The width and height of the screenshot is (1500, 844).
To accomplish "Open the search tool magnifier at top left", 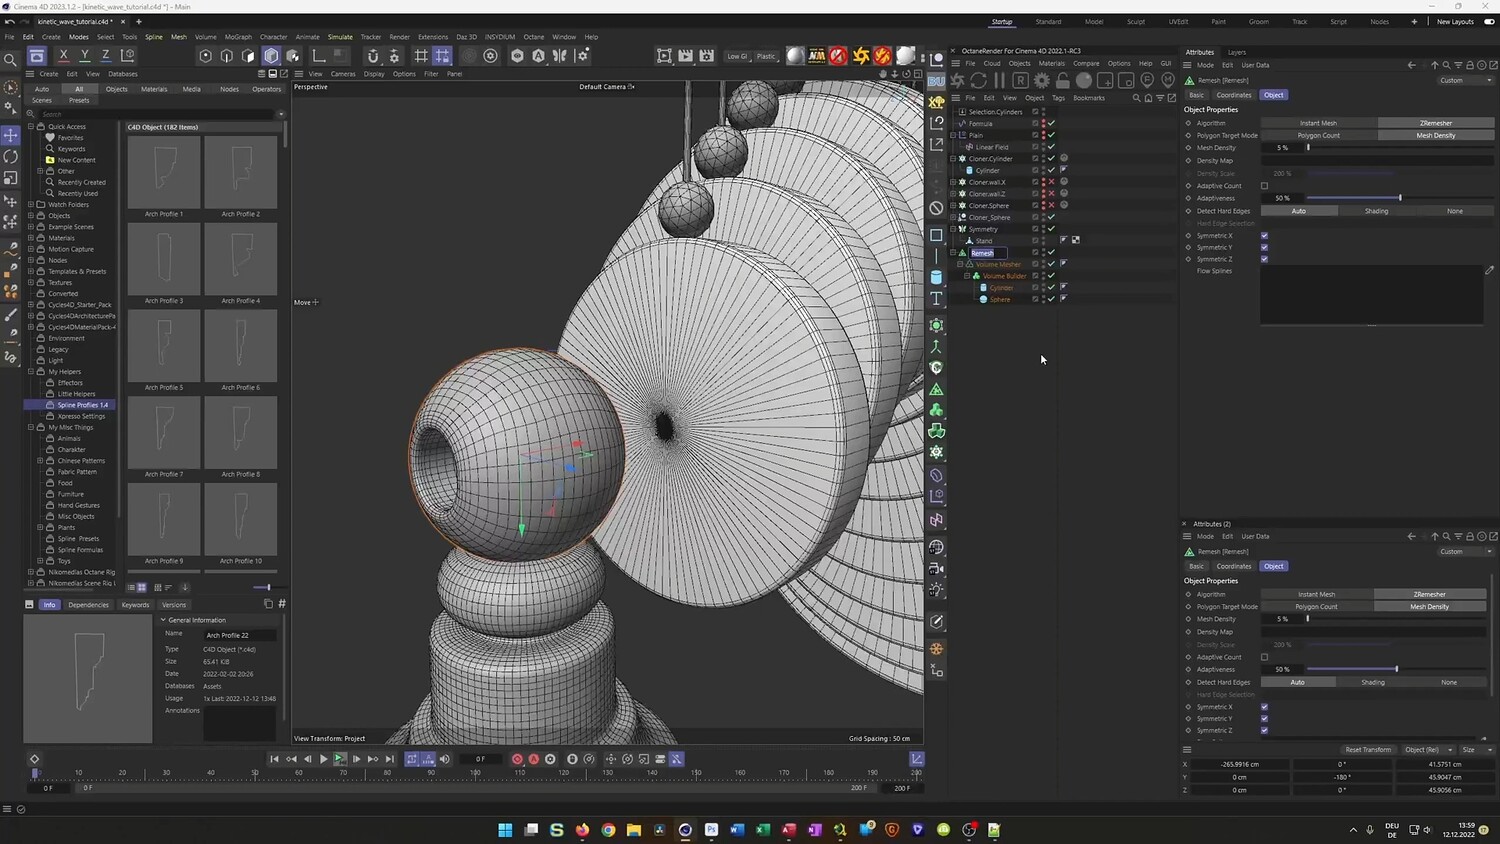I will coord(11,60).
